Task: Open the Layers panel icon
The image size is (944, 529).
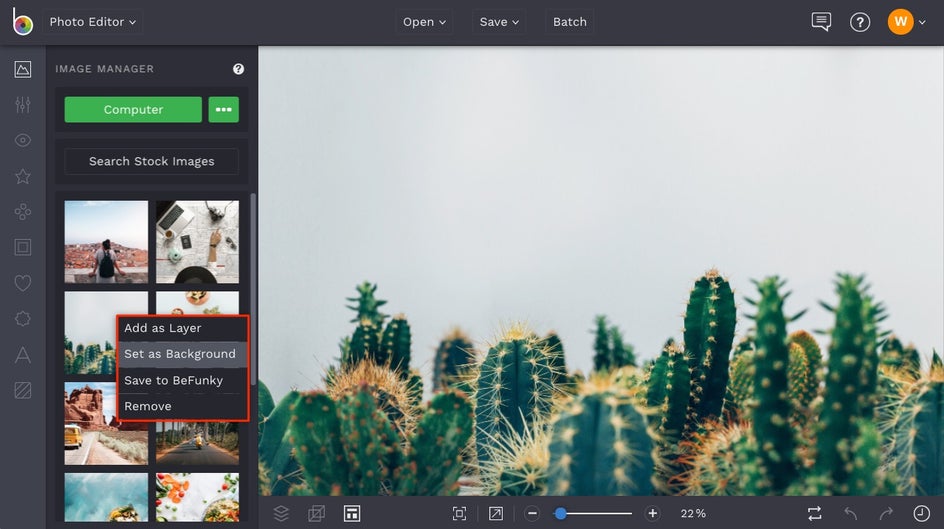Action: pos(281,513)
